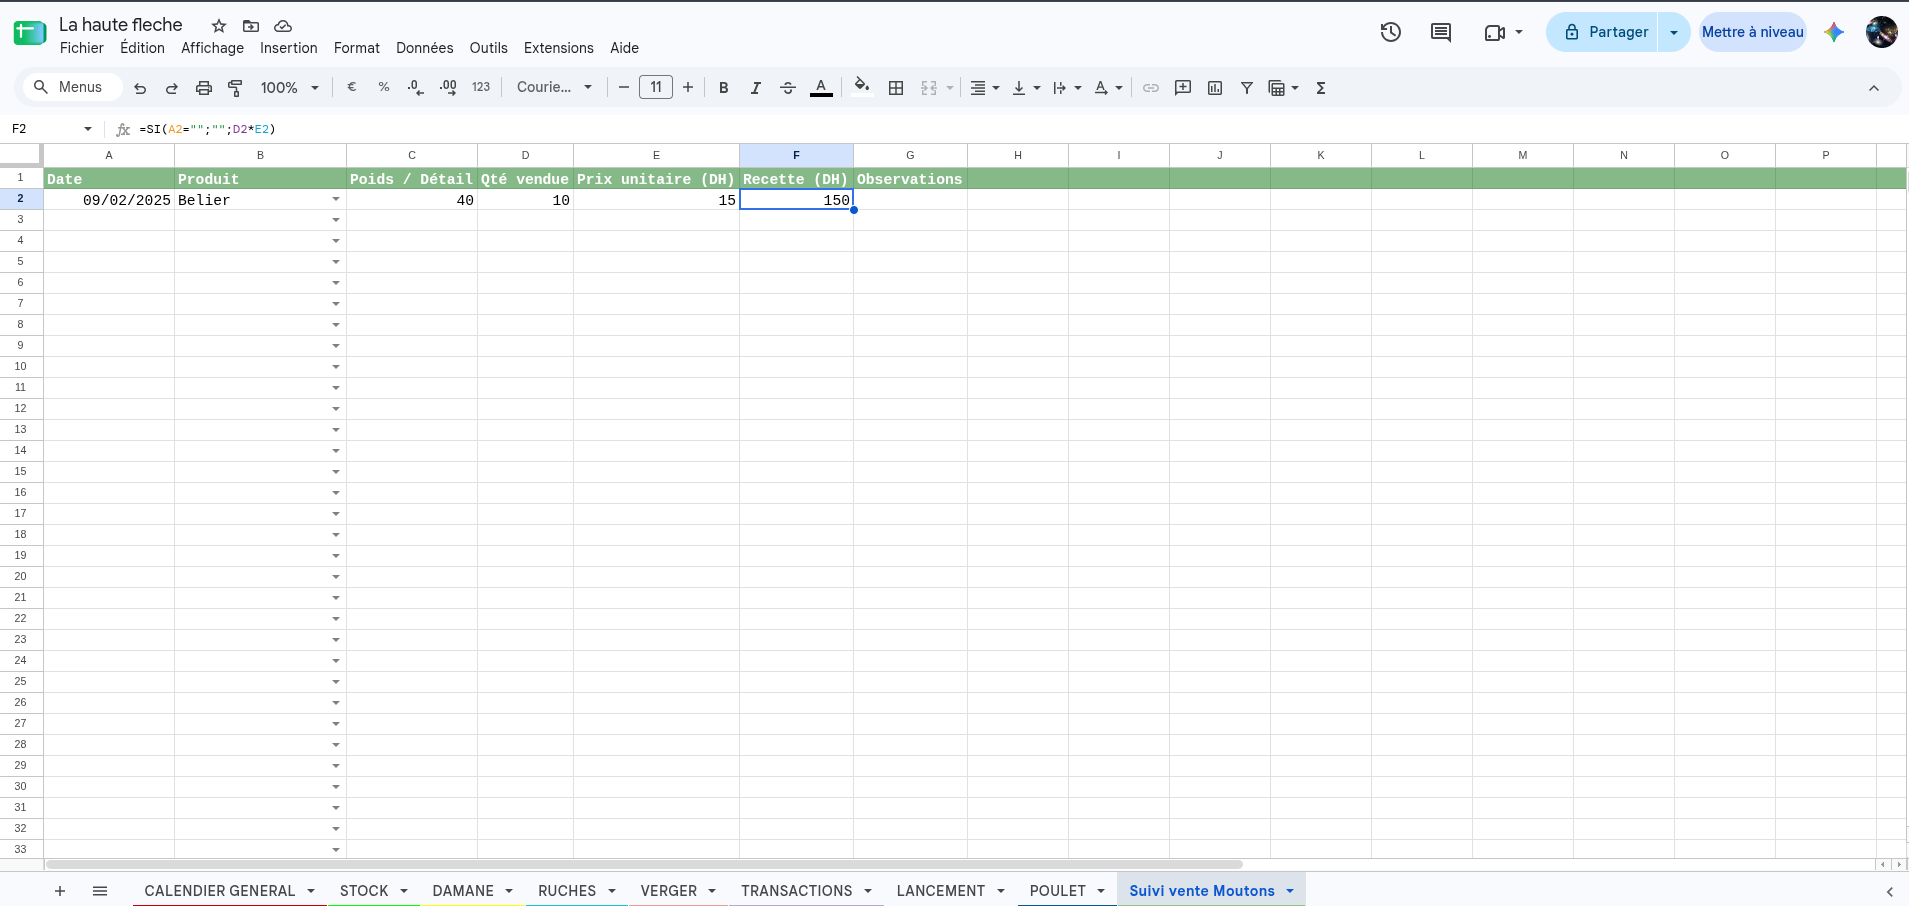Toggle bold formatting
The width and height of the screenshot is (1909, 906).
[724, 88]
